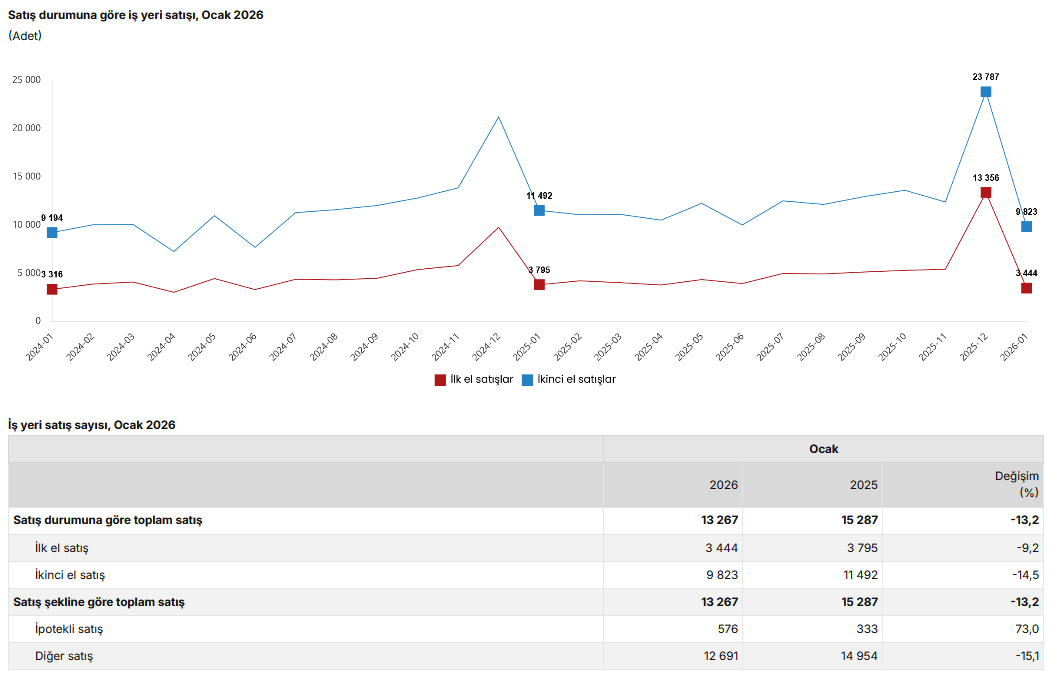Select the red 3 316 chart marker
1057x695 pixels.
click(x=52, y=289)
